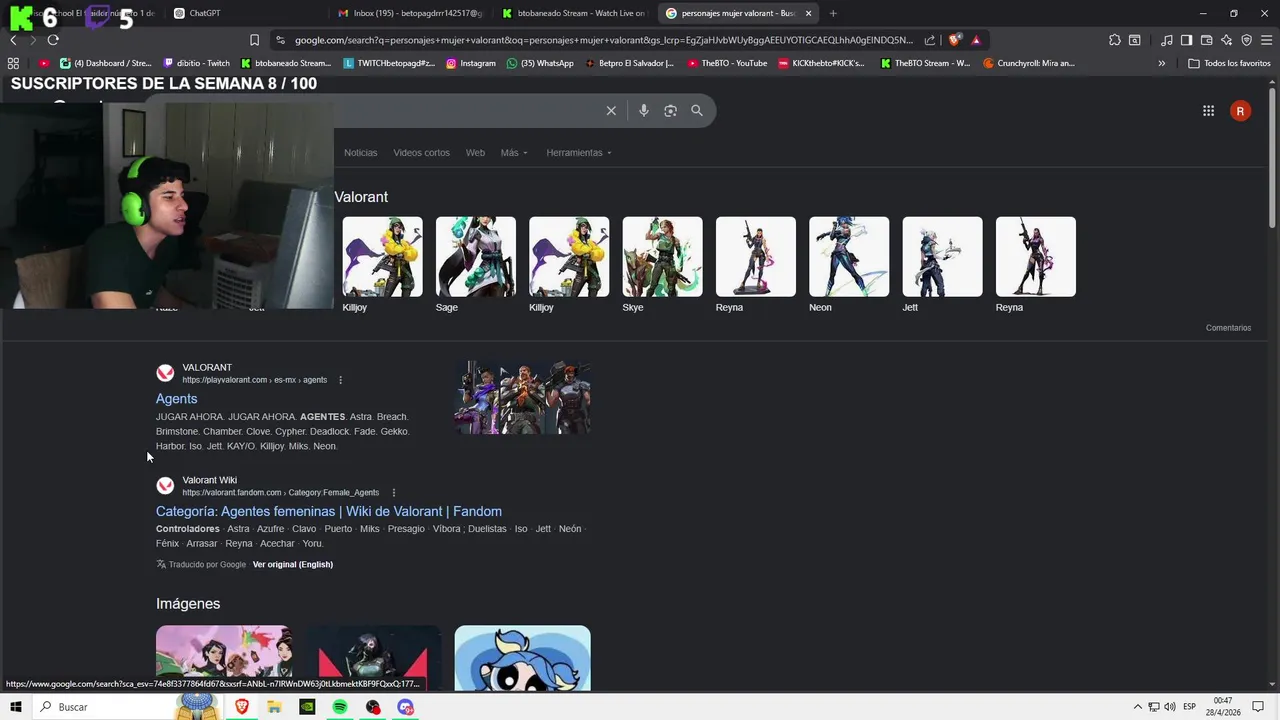
Task: Start Google voice search microphone
Action: pos(644,111)
